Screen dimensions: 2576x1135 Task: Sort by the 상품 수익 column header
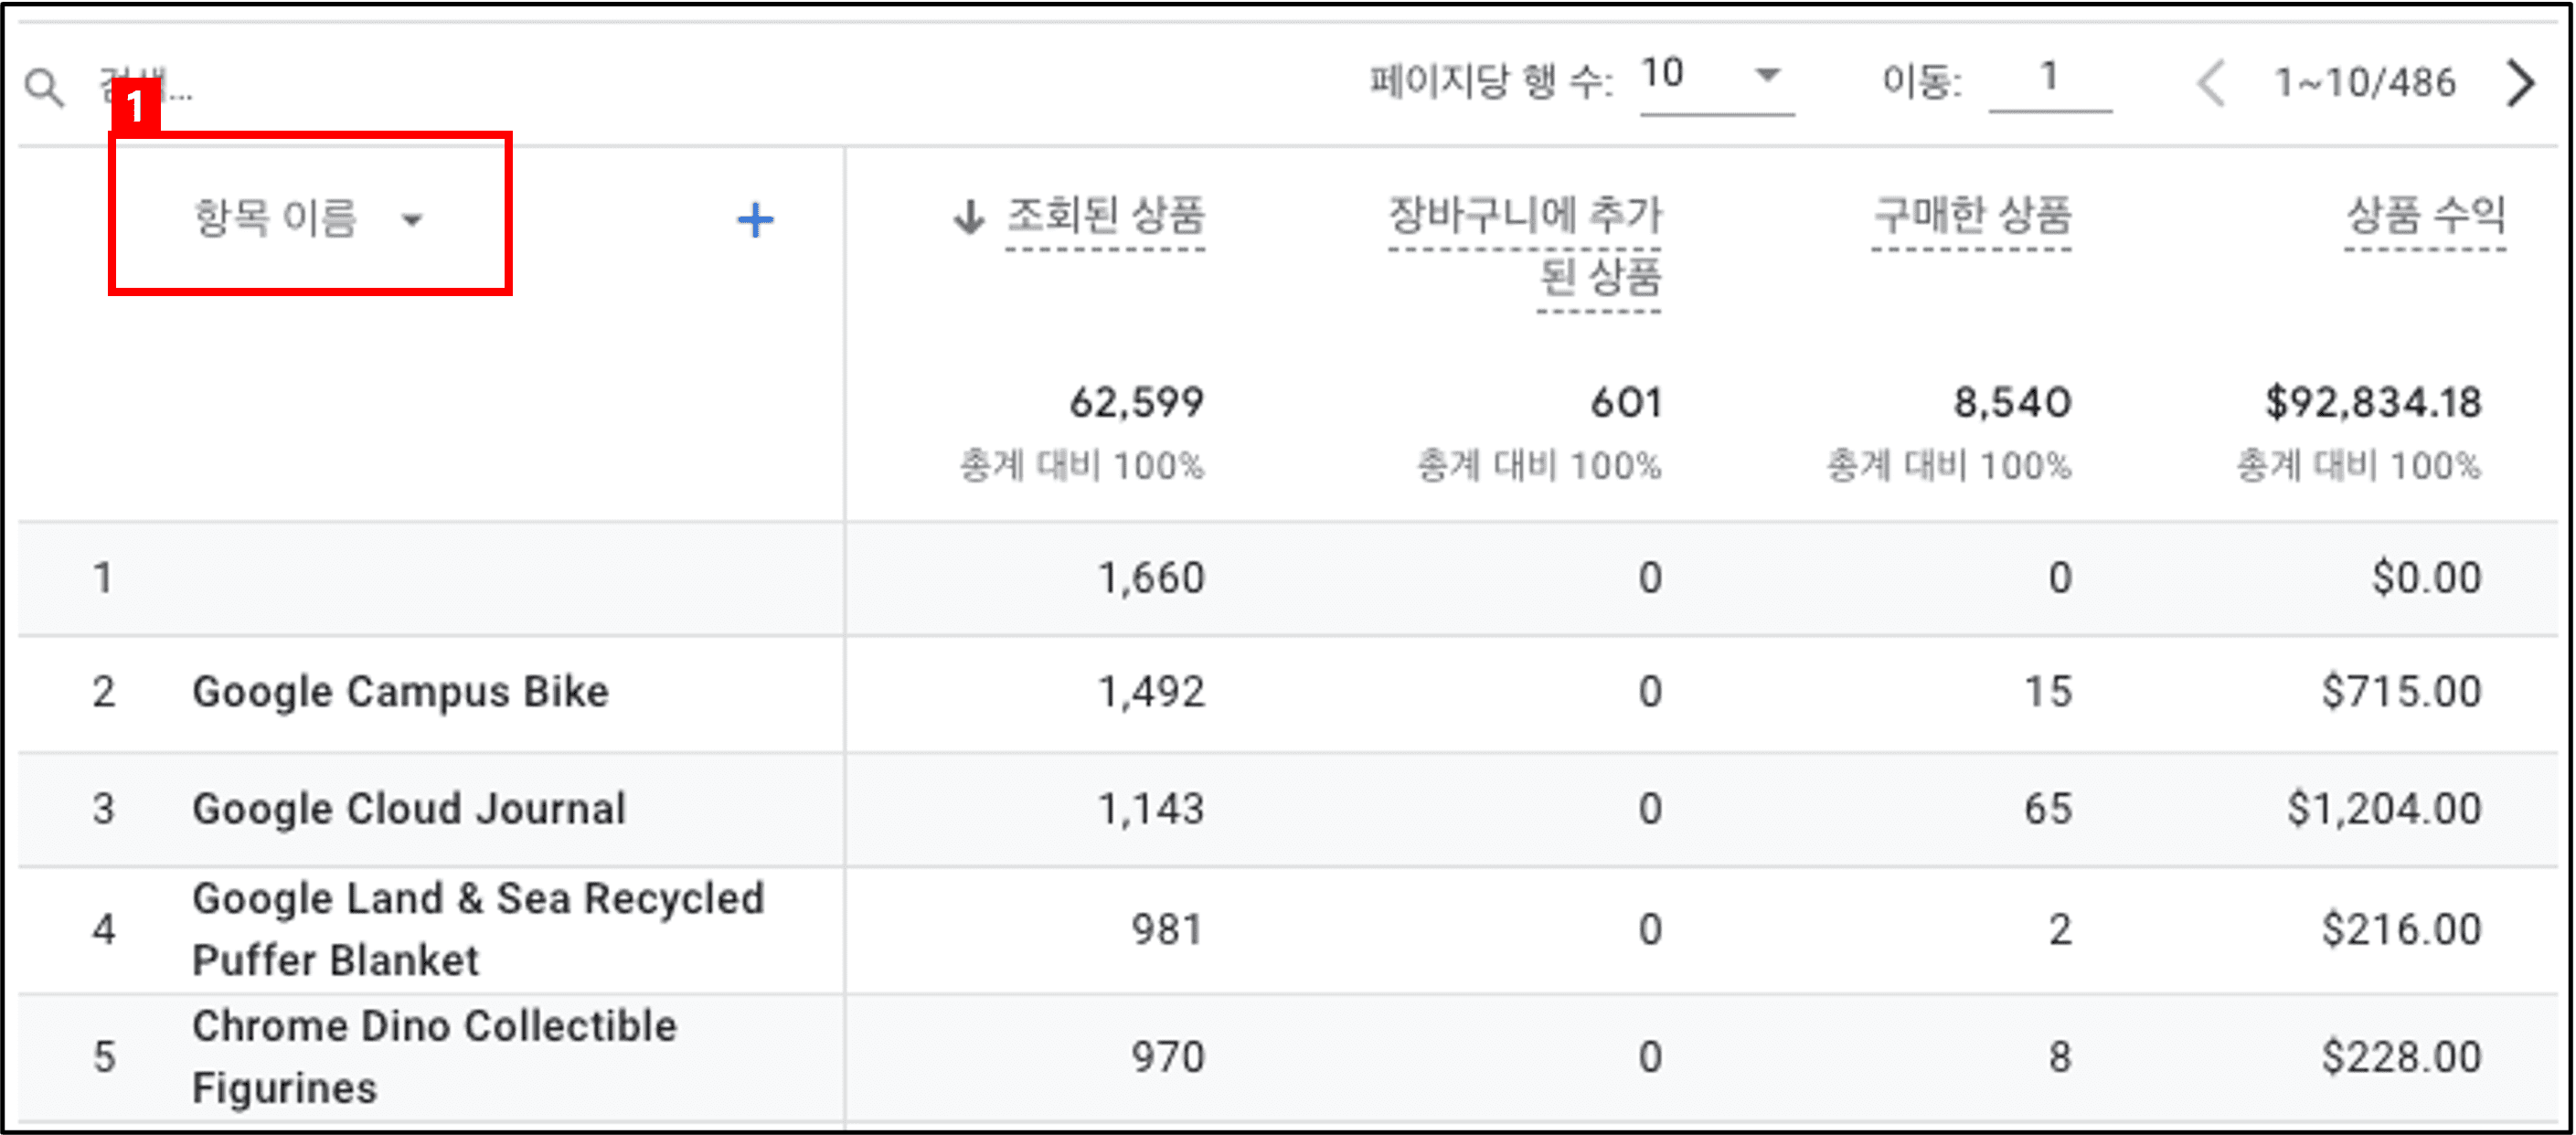[2425, 216]
